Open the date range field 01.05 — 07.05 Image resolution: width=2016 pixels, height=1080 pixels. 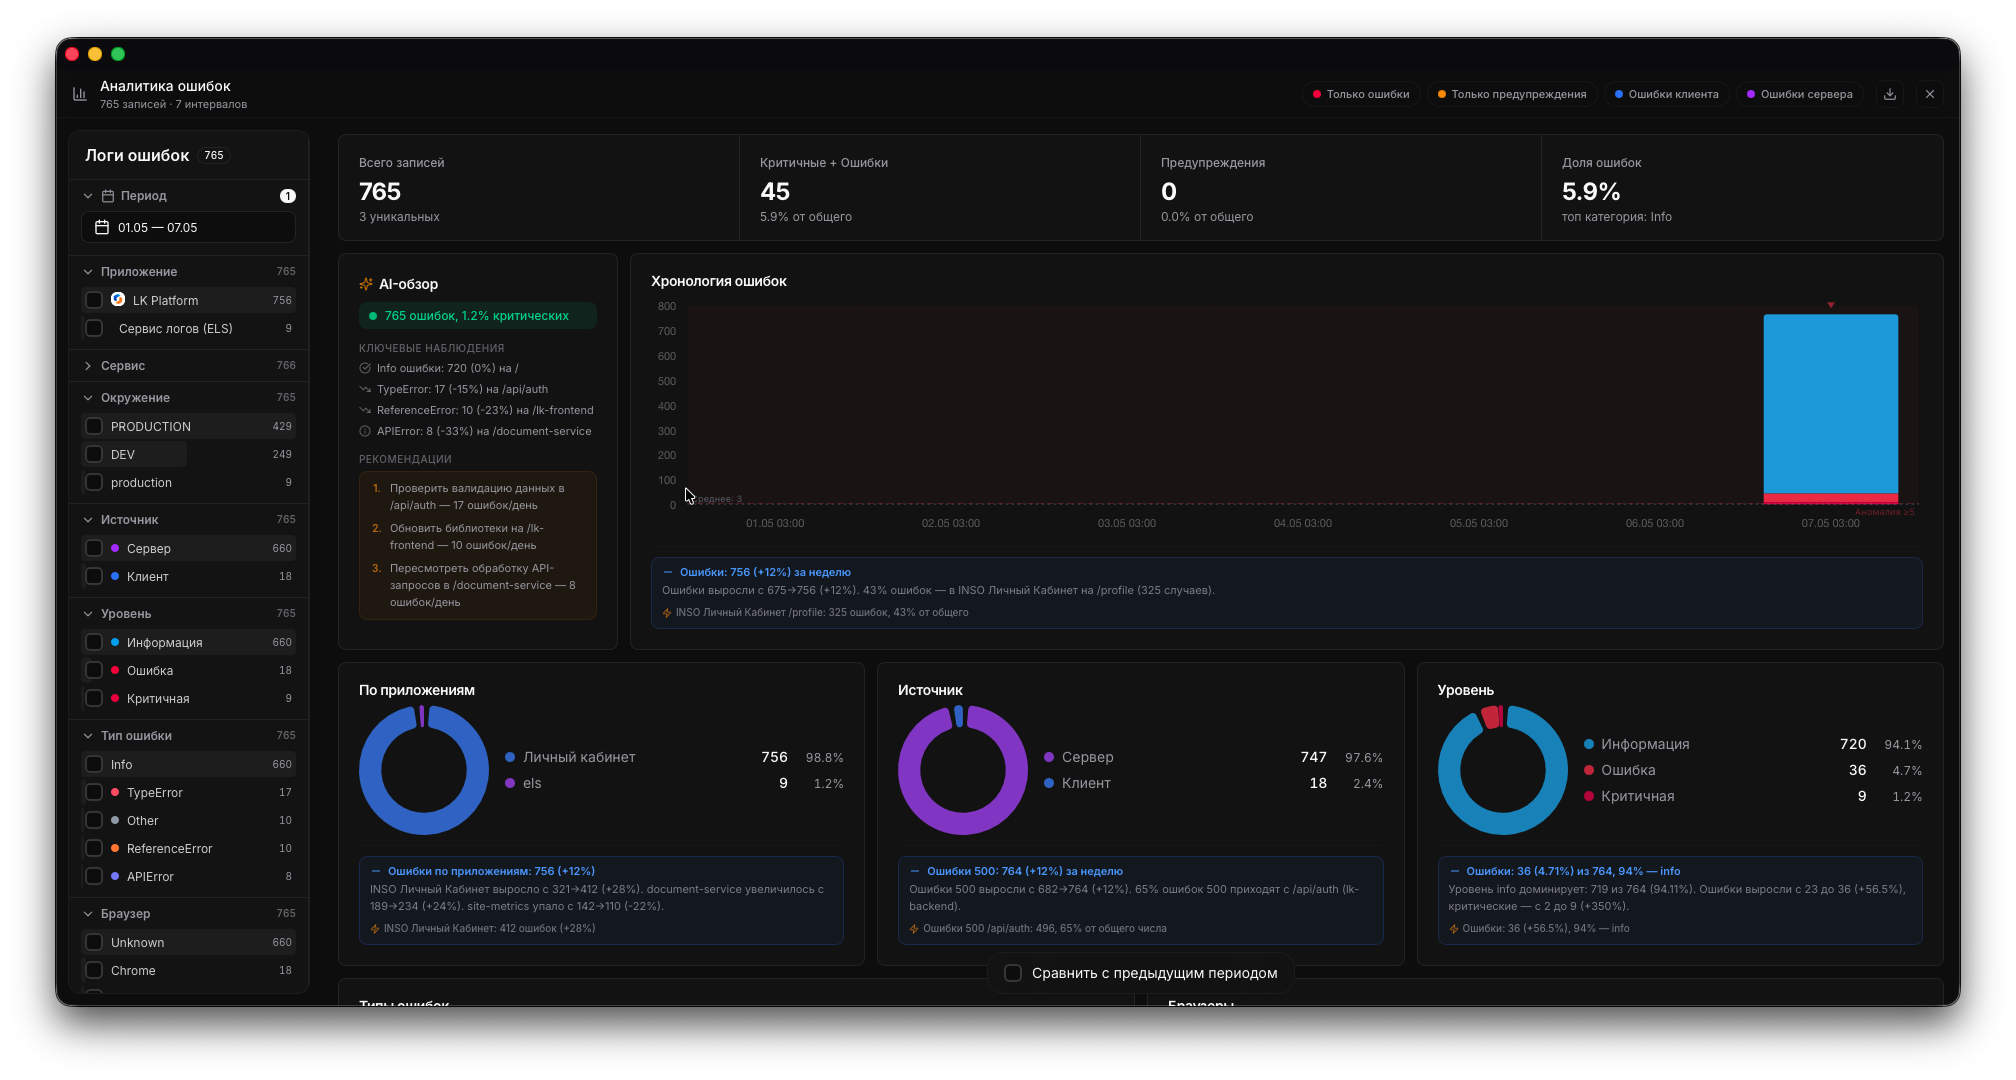[x=188, y=227]
